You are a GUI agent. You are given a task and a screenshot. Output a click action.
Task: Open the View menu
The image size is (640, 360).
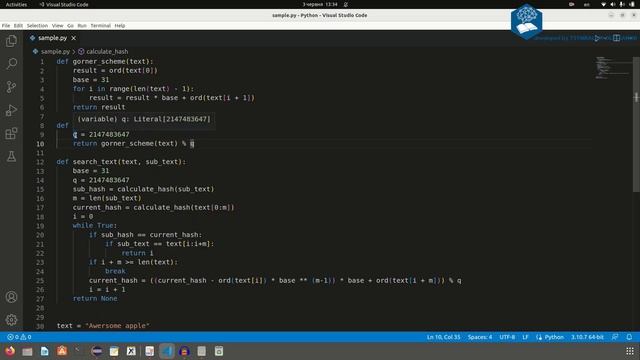(x=58, y=25)
